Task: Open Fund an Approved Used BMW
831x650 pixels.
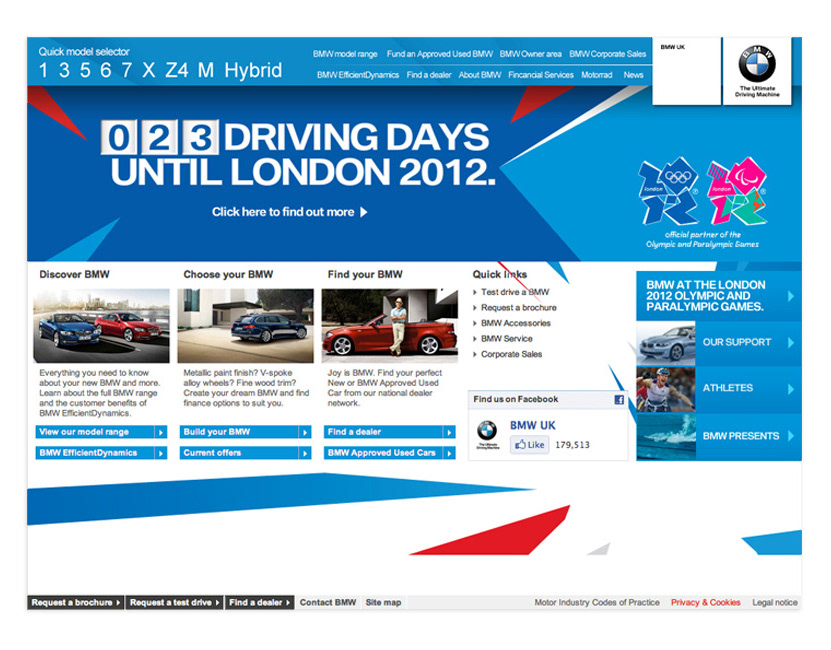Action: [x=440, y=54]
